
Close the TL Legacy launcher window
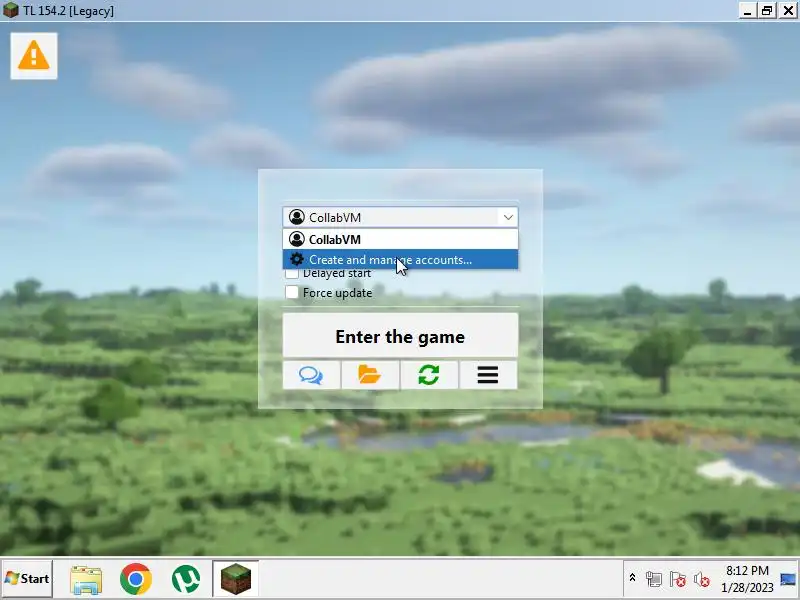pos(788,11)
